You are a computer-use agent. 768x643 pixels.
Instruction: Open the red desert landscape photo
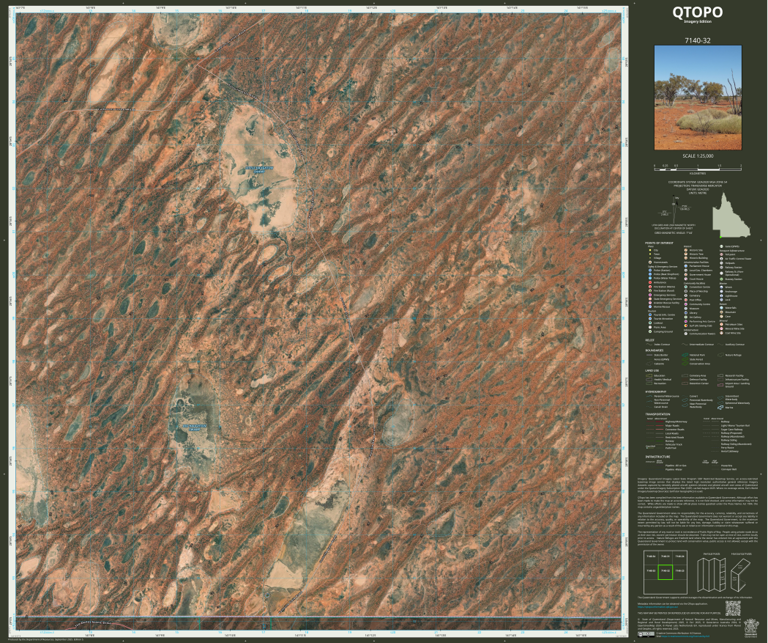click(x=698, y=98)
